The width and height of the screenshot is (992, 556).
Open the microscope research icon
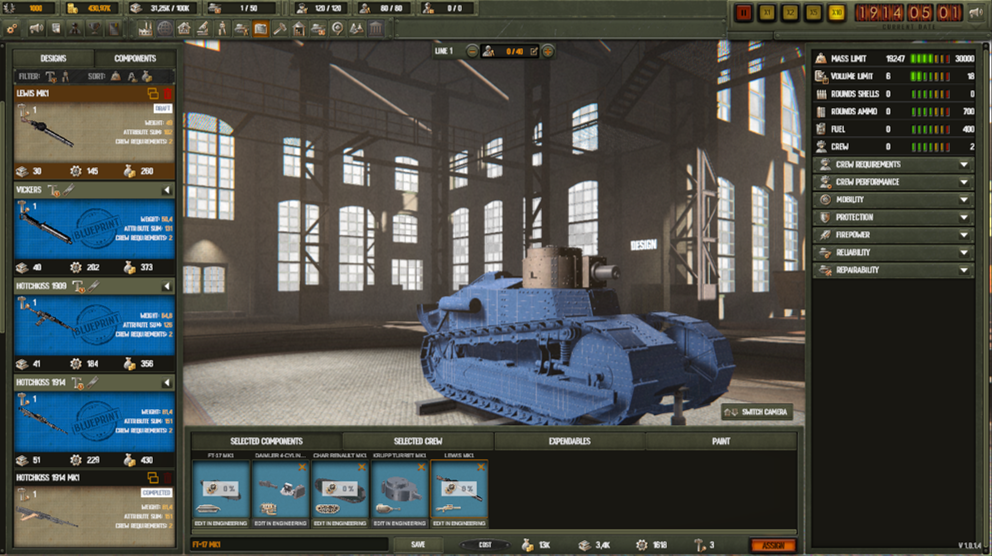[202, 28]
